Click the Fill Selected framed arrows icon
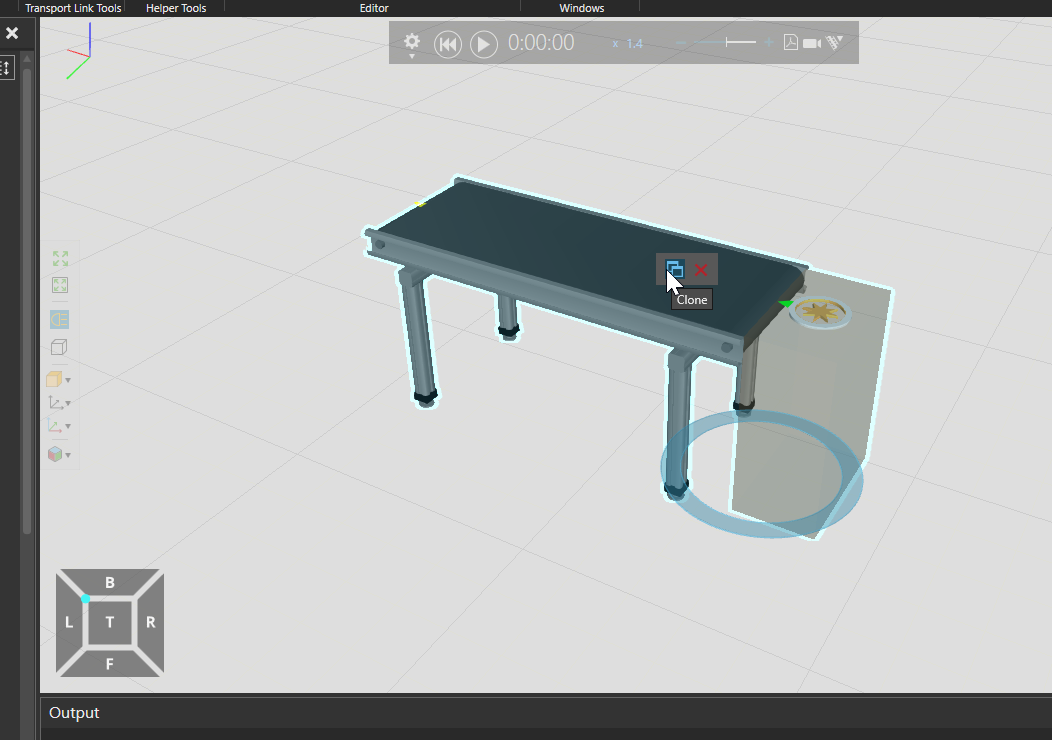The width and height of the screenshot is (1052, 740). coord(60,286)
